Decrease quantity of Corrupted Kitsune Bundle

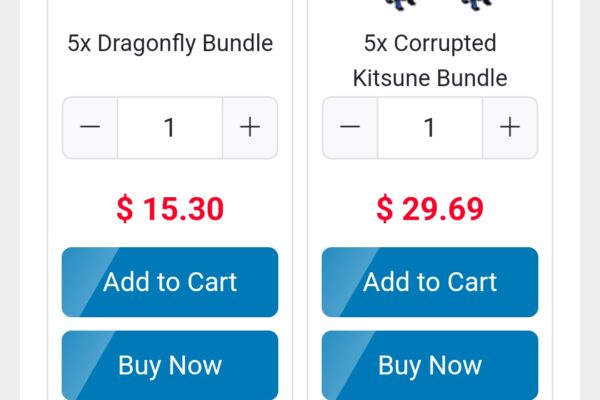tap(350, 127)
